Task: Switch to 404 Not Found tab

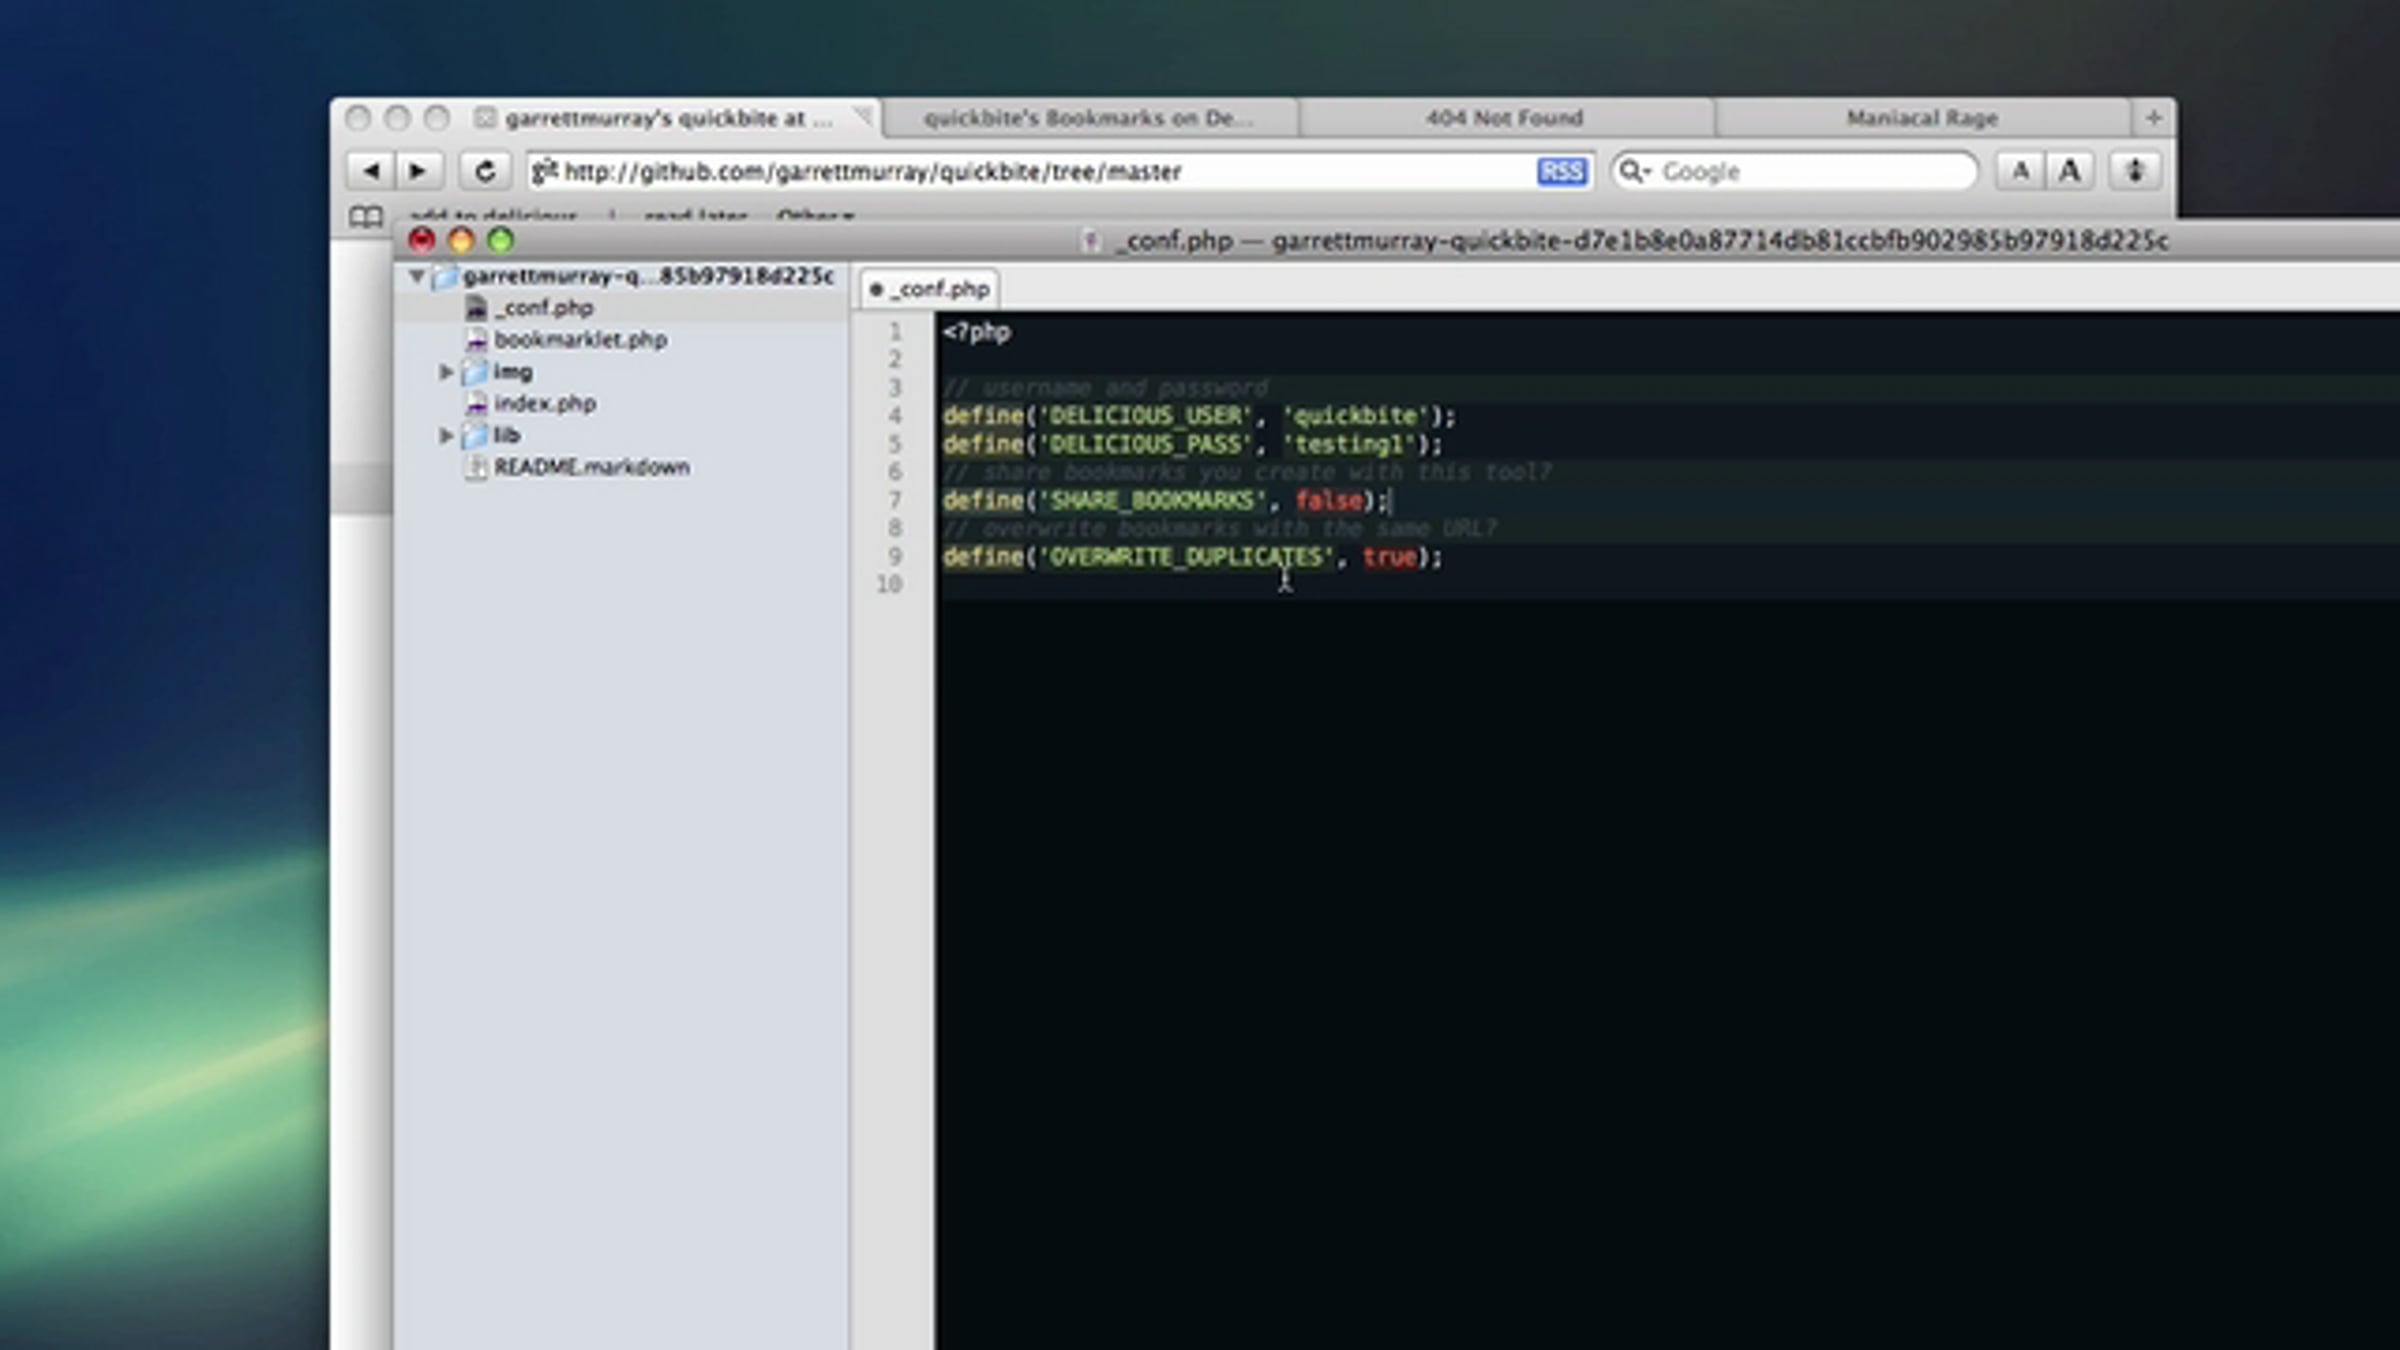Action: click(1504, 118)
